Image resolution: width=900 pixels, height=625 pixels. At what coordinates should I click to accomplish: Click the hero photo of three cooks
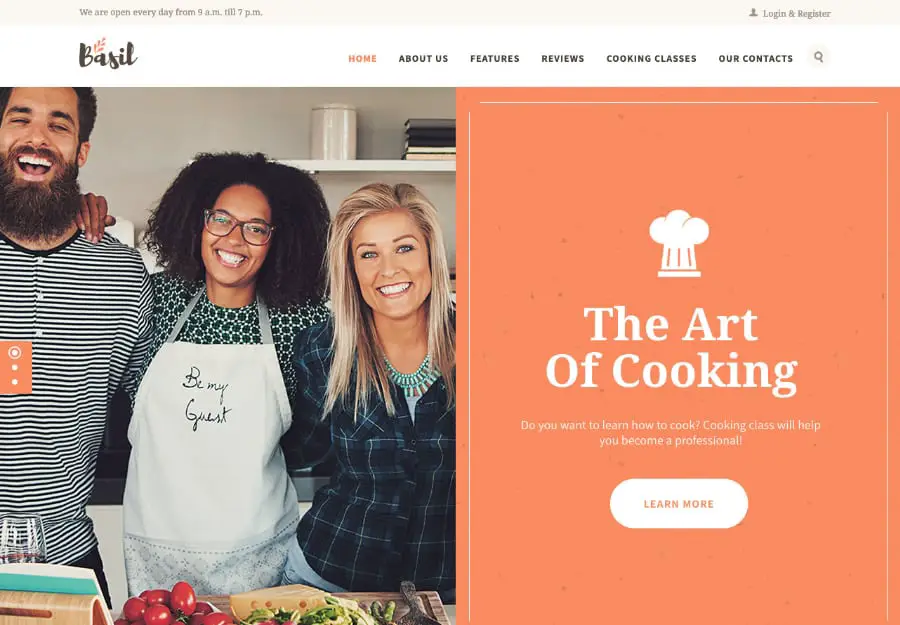[228, 356]
